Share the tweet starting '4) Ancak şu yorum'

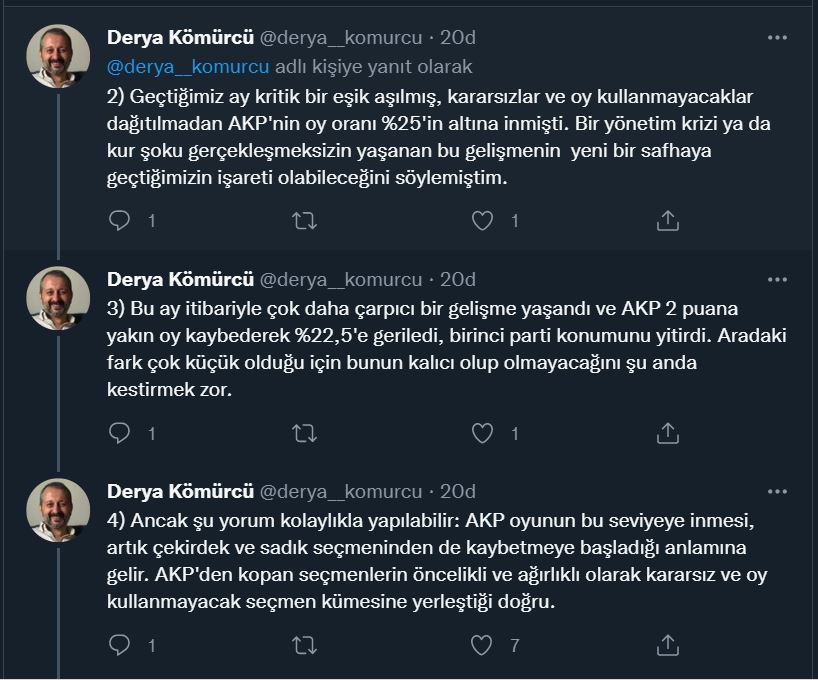click(668, 645)
